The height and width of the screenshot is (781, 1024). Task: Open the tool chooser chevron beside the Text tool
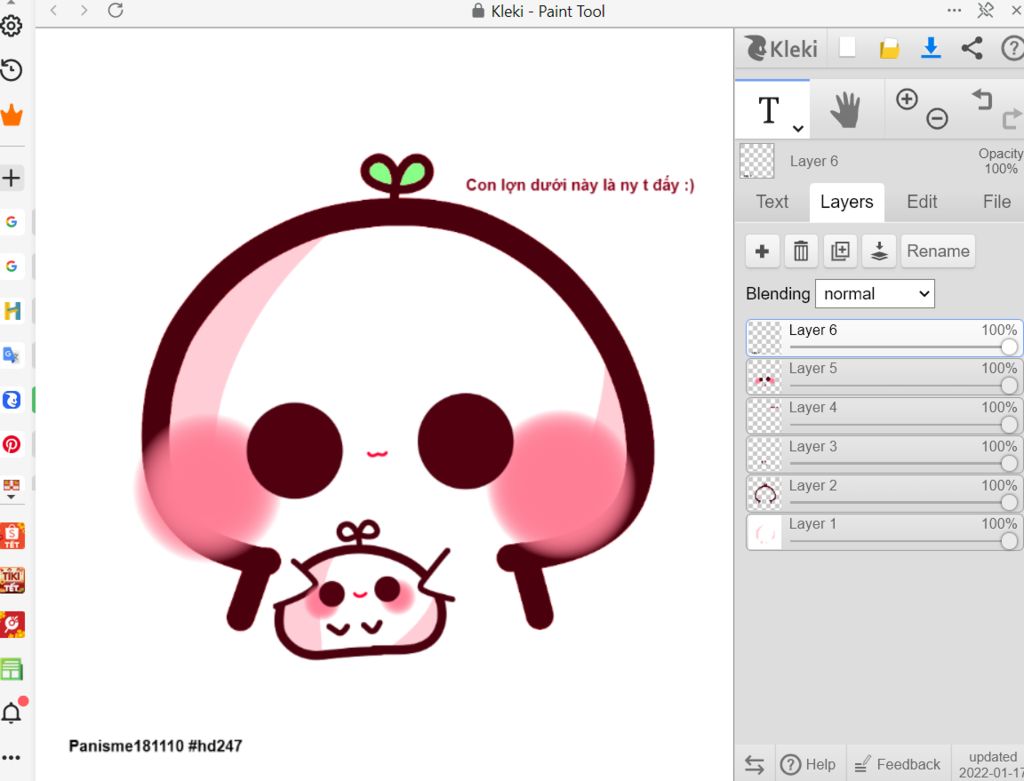(x=798, y=129)
